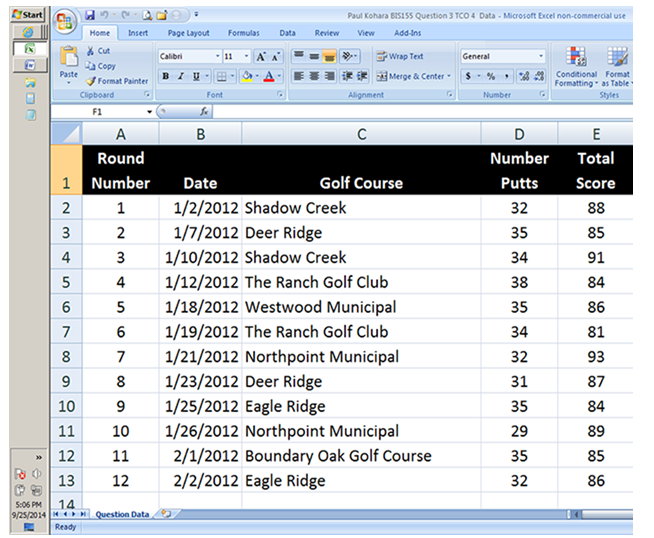This screenshot has height=538, width=654.
Task: Click the Windows Start button
Action: coord(27,15)
